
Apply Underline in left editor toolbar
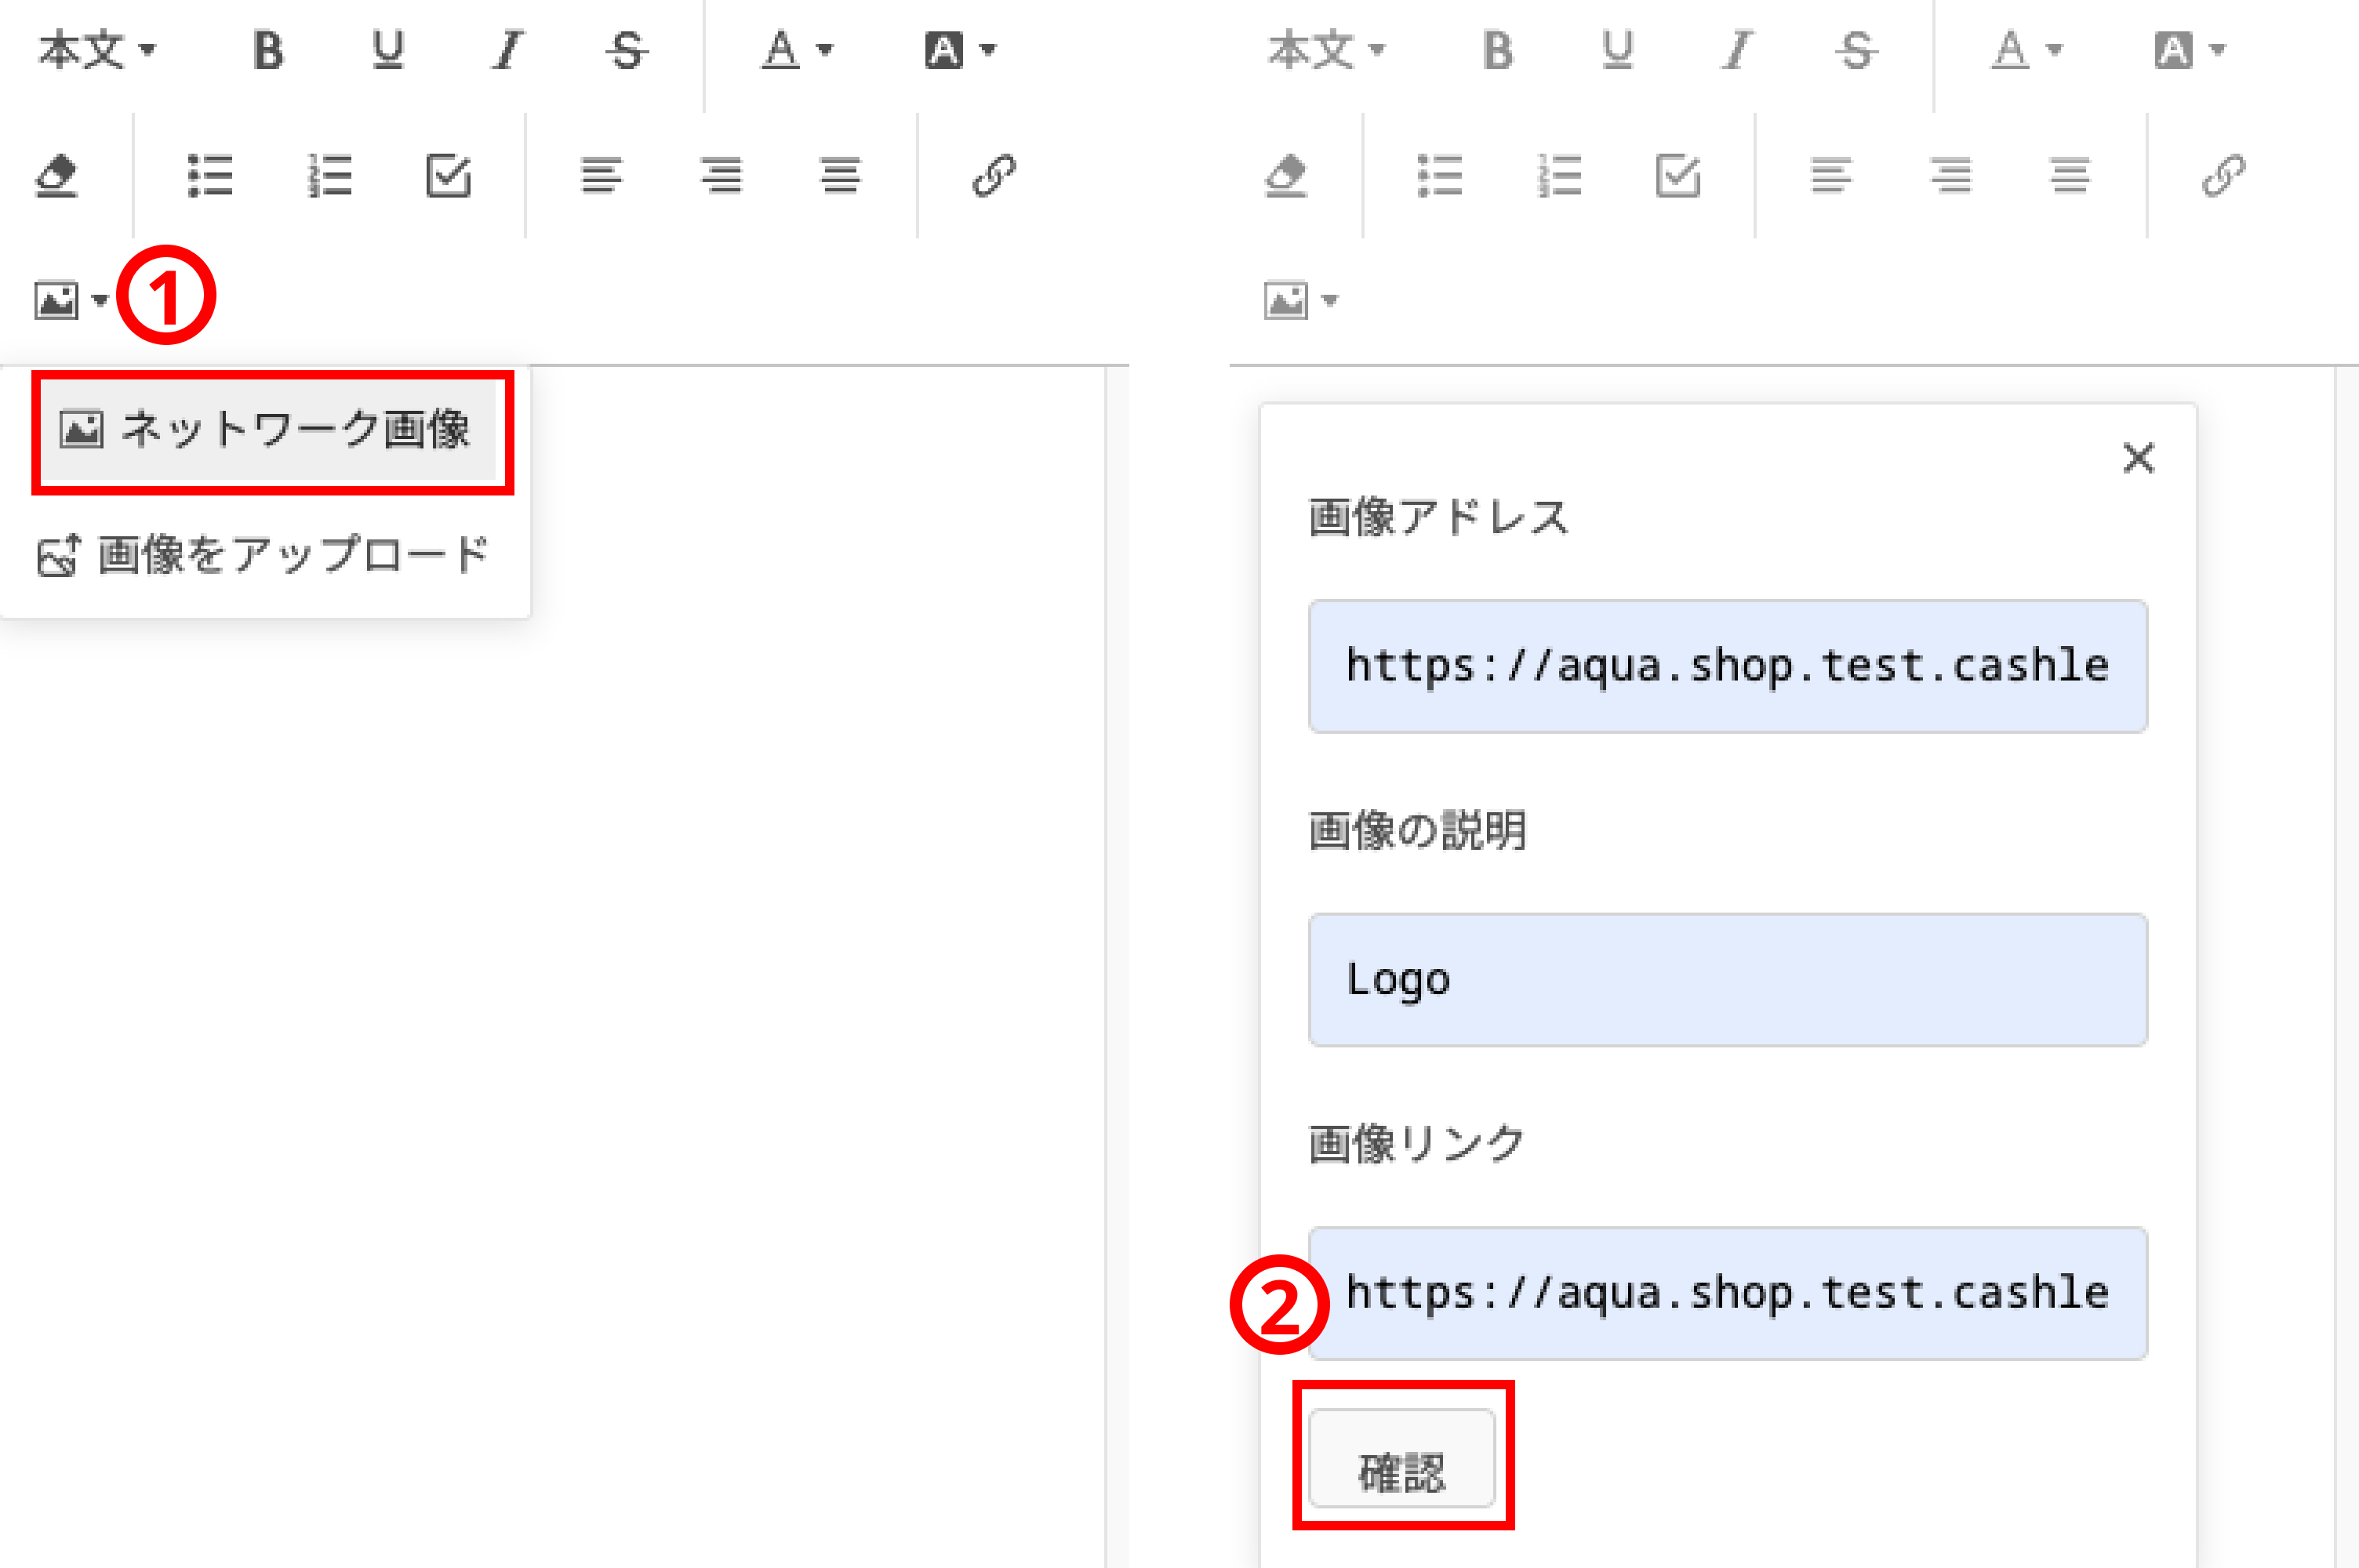click(388, 50)
